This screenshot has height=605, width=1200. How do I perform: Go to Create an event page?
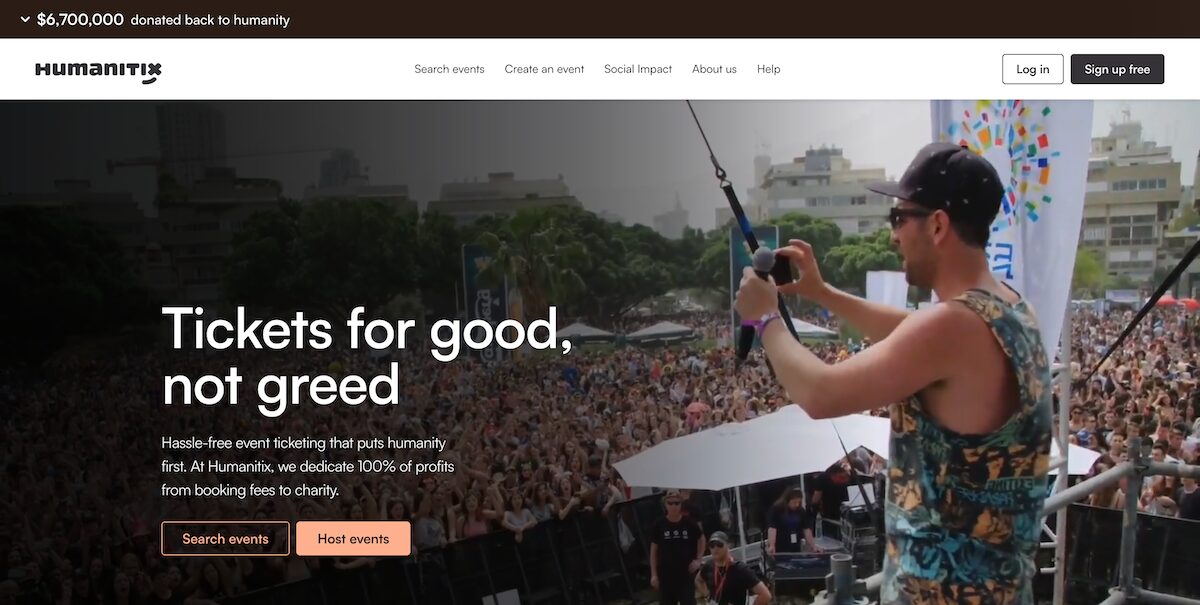point(544,69)
